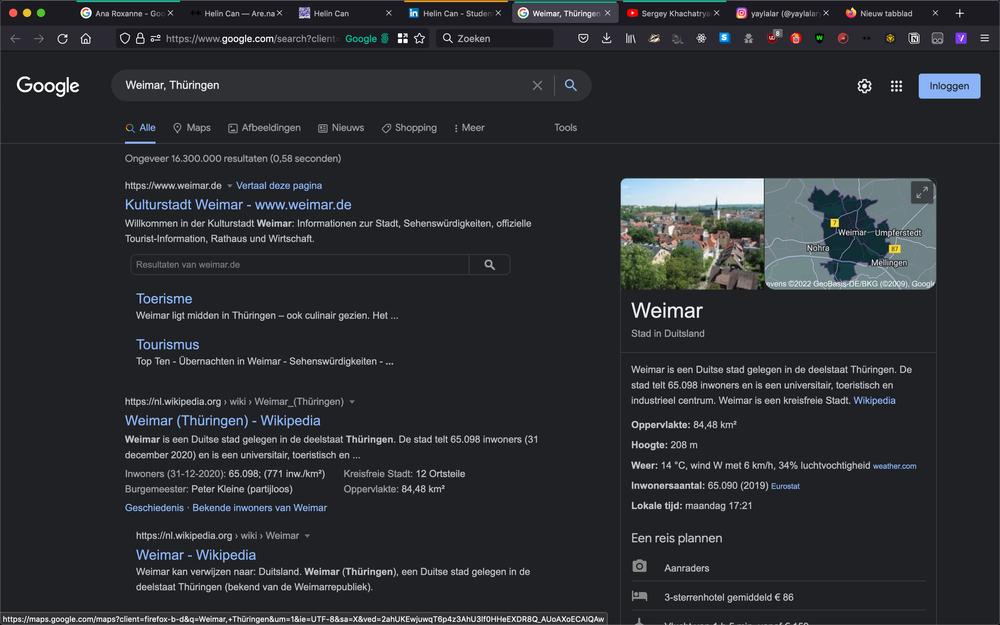Viewport: 1000px width, 625px height.
Task: Select the Afbeeldingen search filter
Action: [264, 128]
